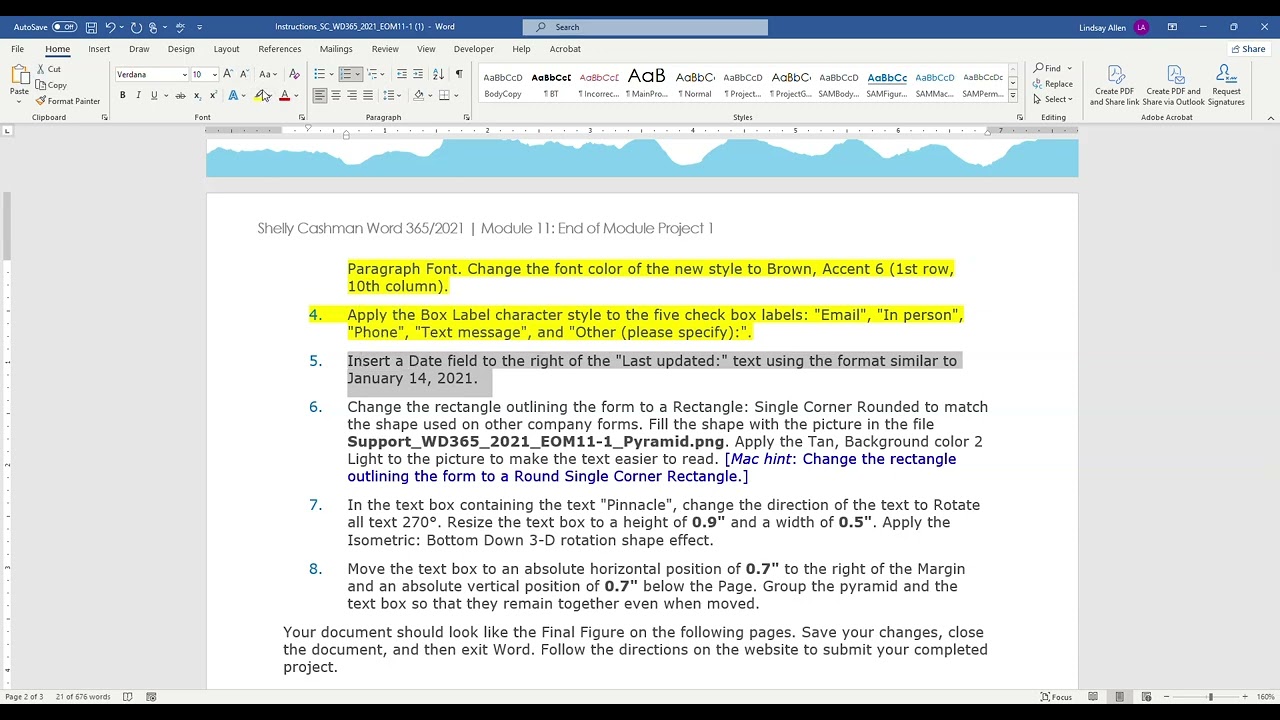Toggle Underline formatting

154,96
